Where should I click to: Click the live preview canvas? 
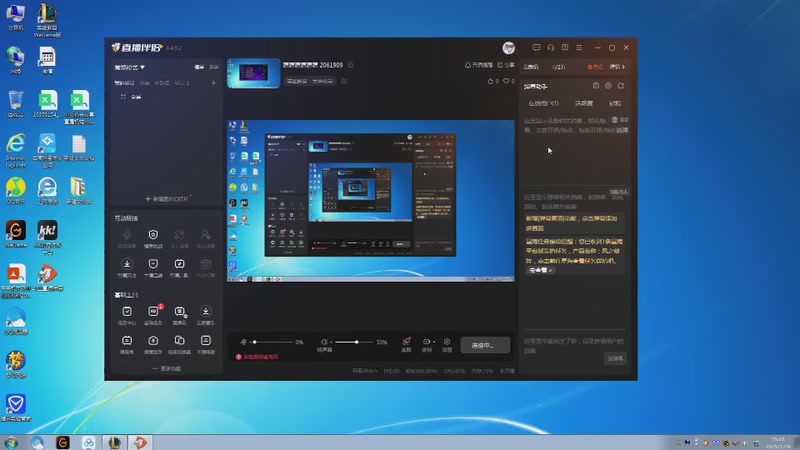click(x=370, y=201)
